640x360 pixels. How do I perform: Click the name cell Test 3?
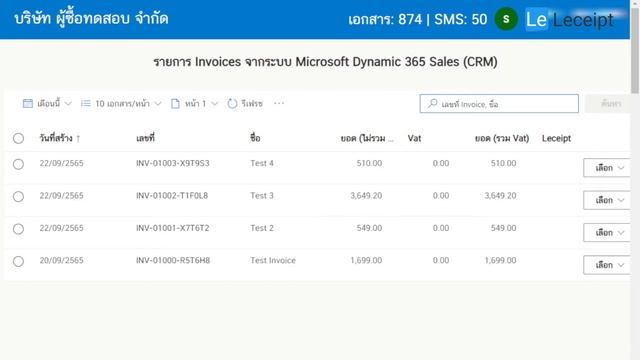[x=262, y=196]
